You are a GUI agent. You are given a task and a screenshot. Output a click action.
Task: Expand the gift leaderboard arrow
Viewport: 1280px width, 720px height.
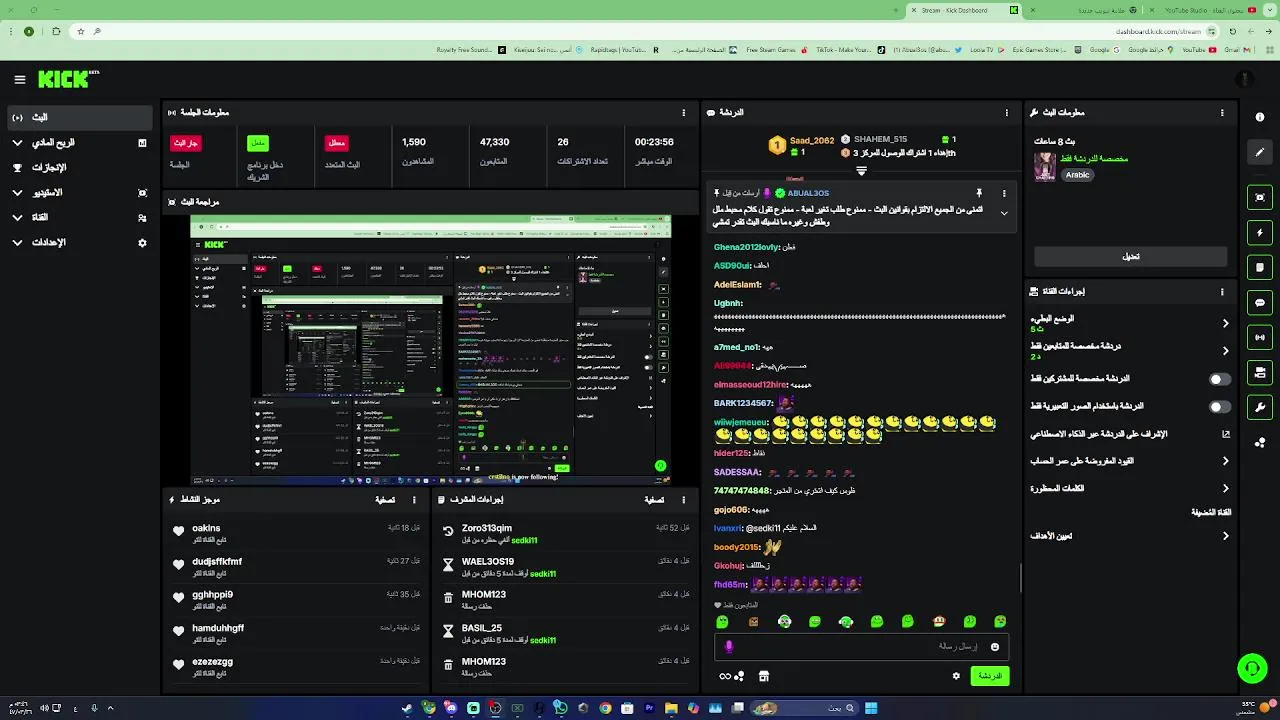[861, 171]
